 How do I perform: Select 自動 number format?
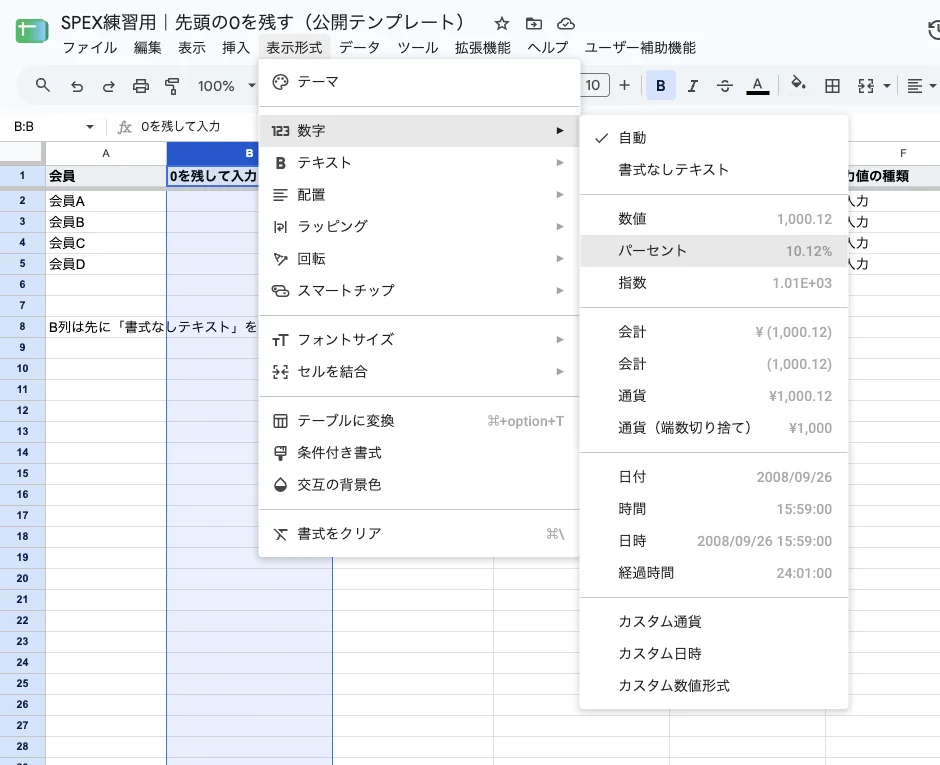(714, 138)
